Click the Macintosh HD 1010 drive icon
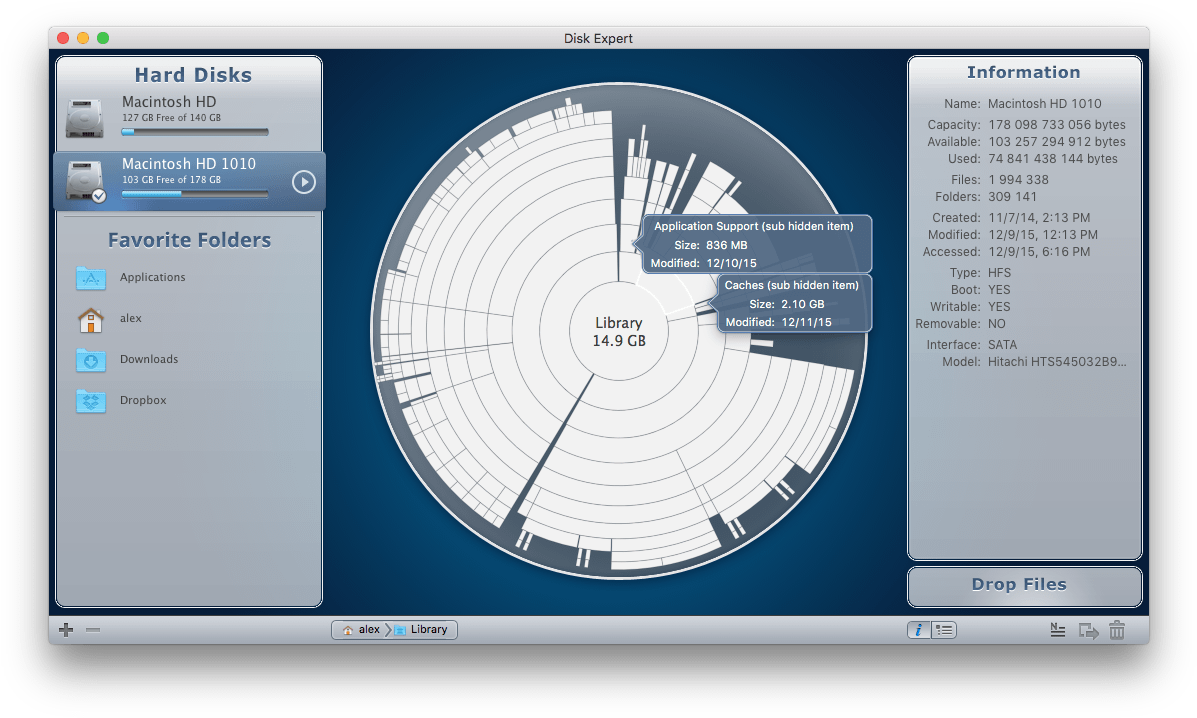Image resolution: width=1197 pixels, height=718 pixels. point(85,181)
